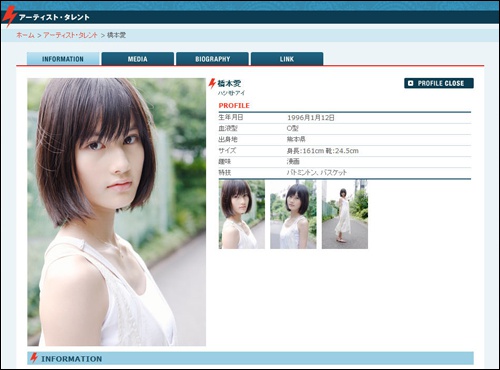Open the second half-body thumbnail

click(x=293, y=214)
